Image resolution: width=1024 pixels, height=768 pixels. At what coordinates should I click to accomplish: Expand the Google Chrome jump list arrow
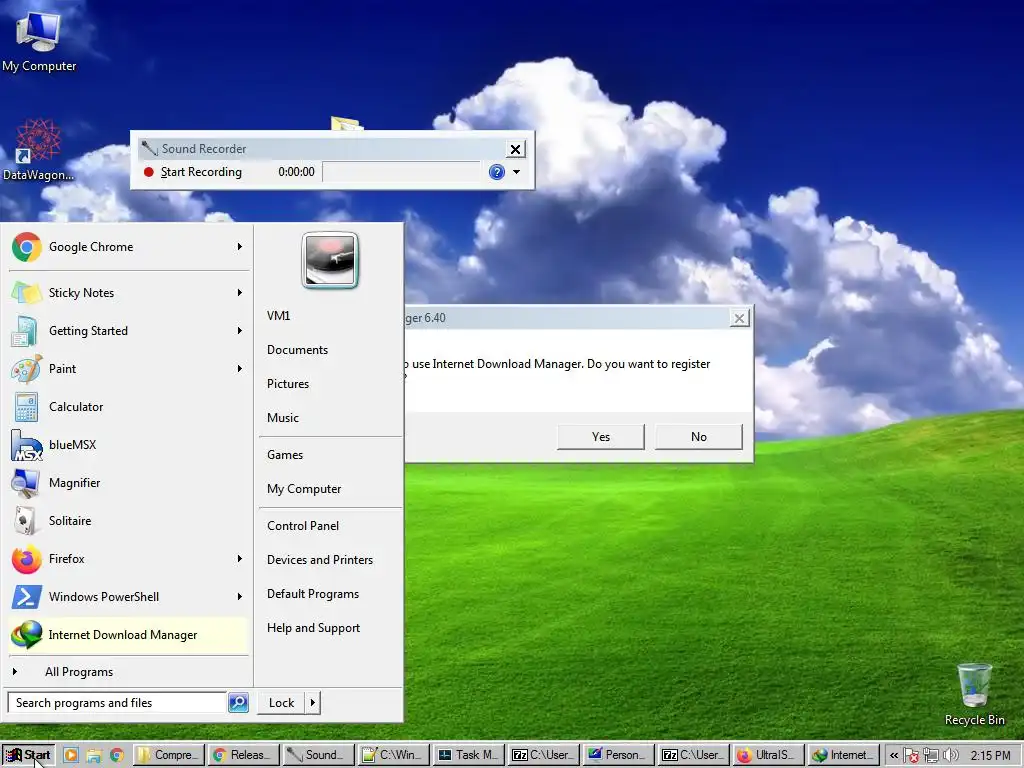[240, 247]
